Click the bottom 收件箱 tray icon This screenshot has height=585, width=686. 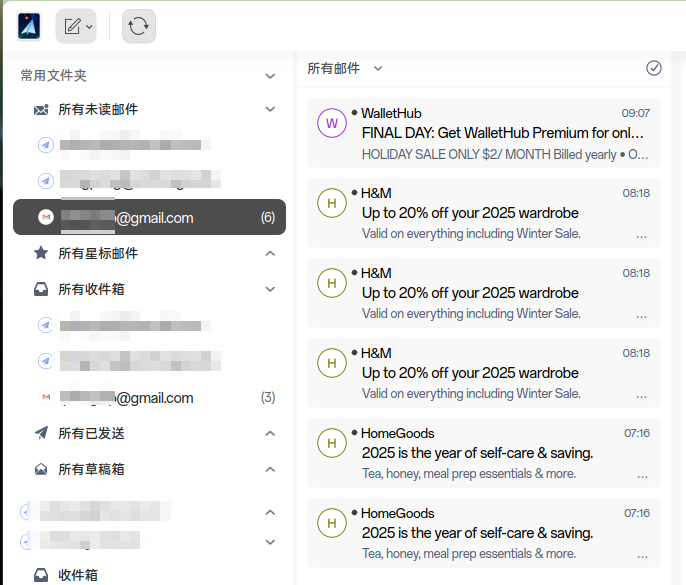pyautogui.click(x=41, y=575)
